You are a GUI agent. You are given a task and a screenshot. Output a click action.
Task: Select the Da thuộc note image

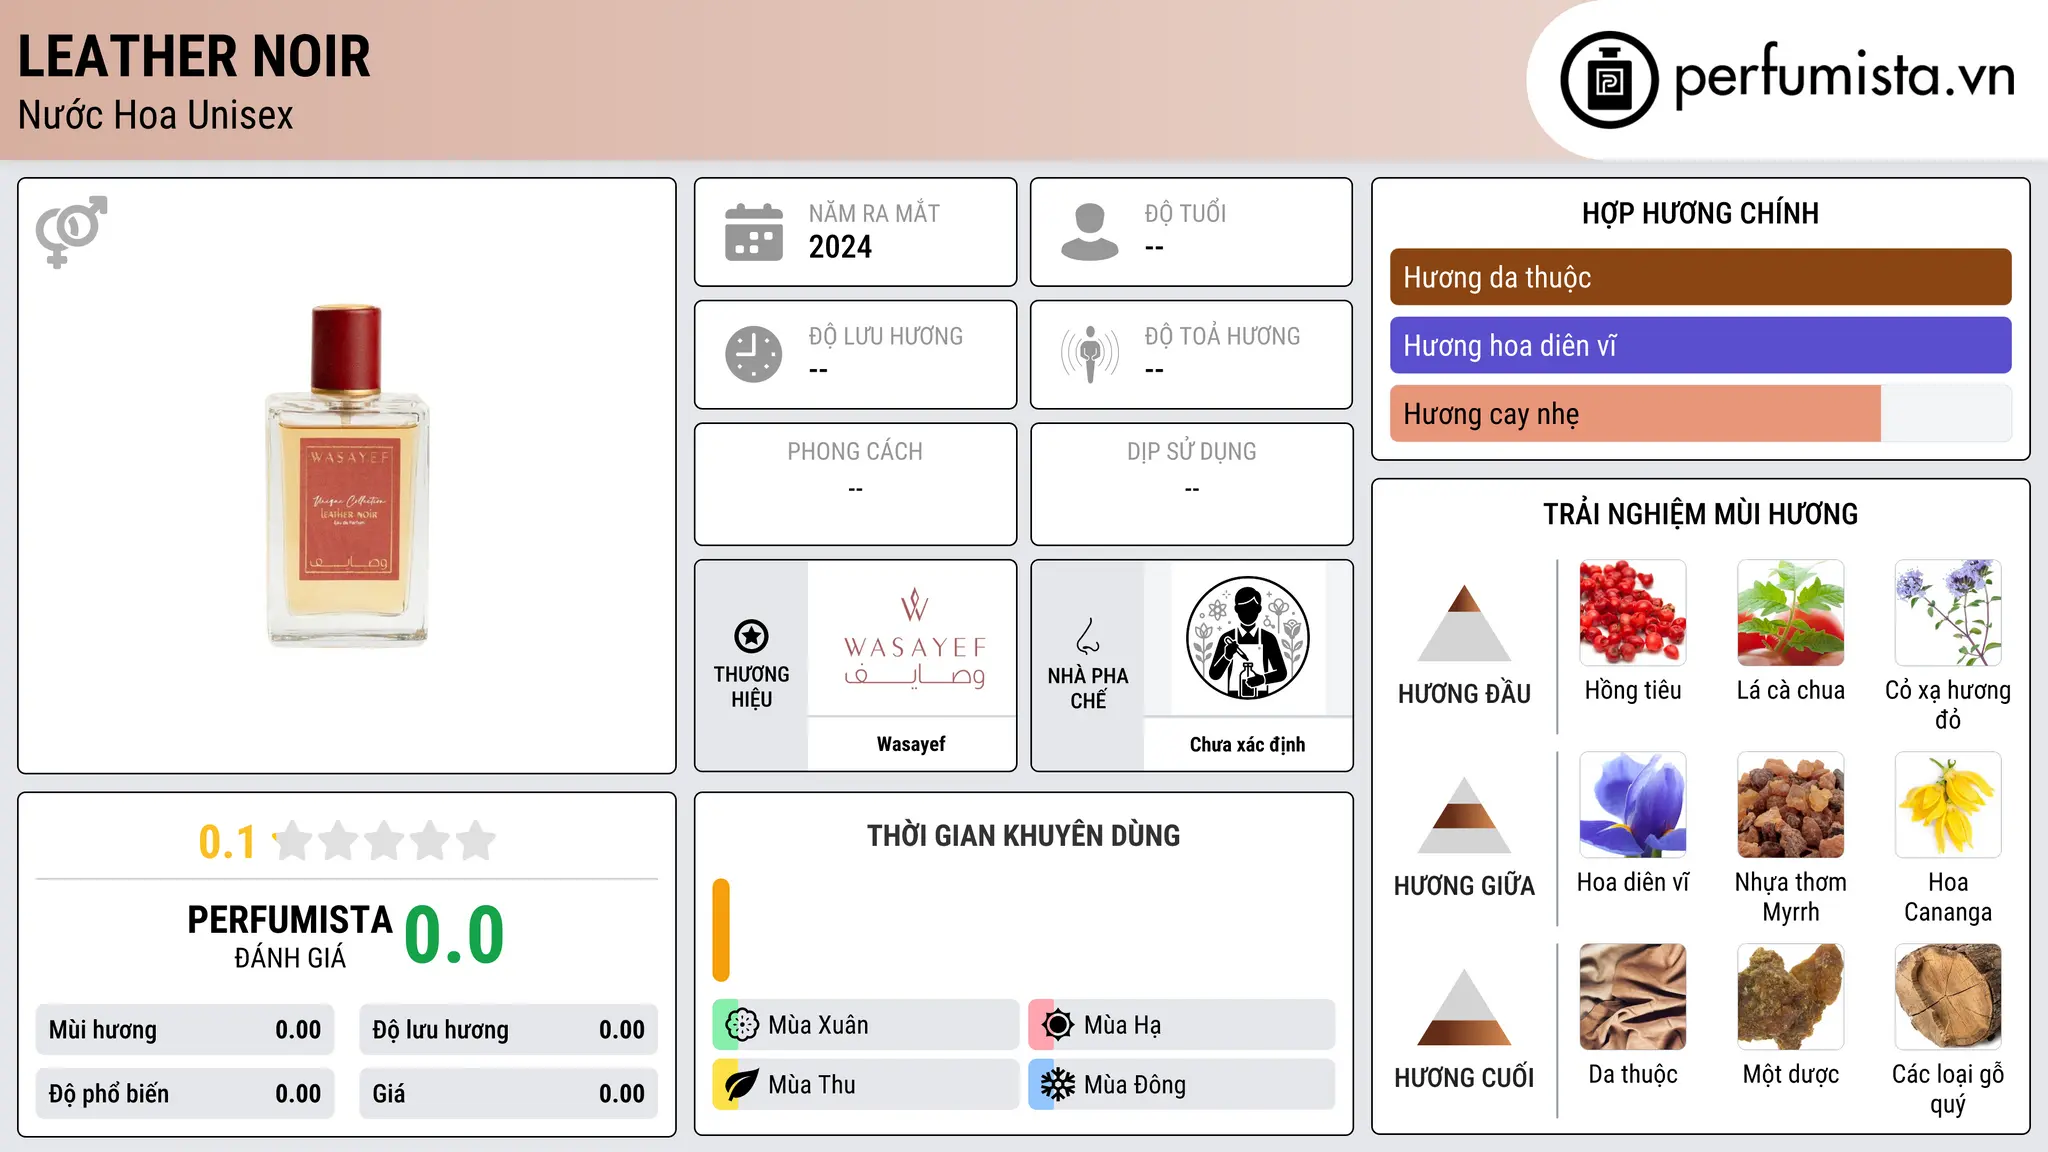[x=1633, y=997]
